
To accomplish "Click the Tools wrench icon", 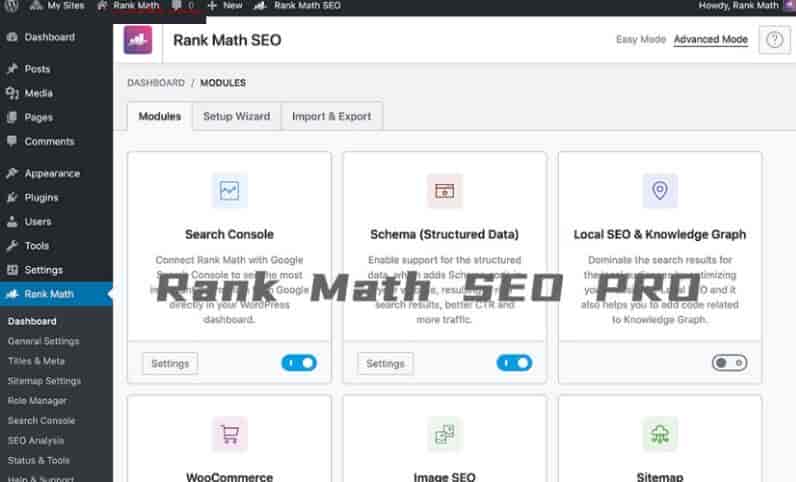I will [x=12, y=246].
